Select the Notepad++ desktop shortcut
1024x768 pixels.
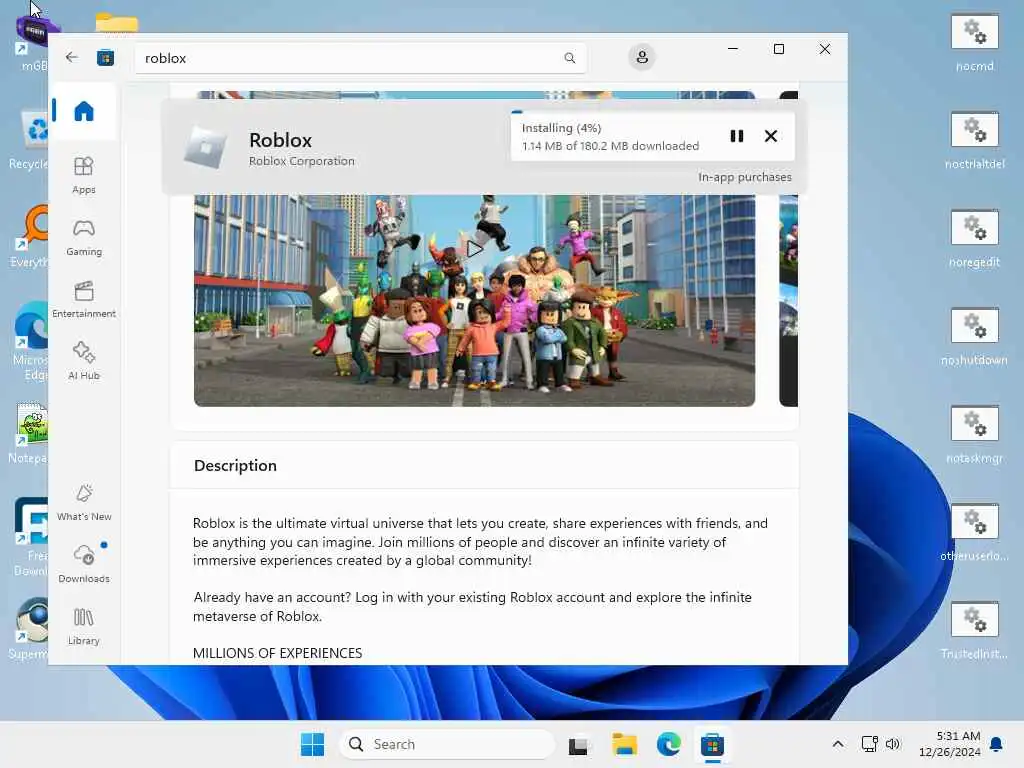coord(29,432)
